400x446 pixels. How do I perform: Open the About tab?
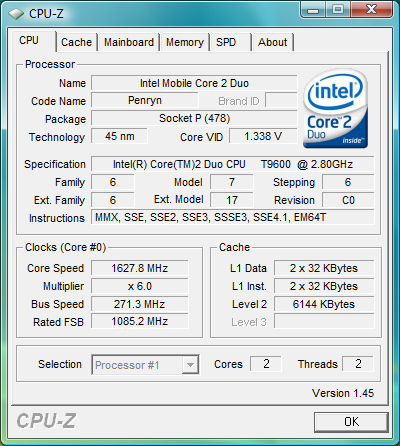pyautogui.click(x=273, y=42)
